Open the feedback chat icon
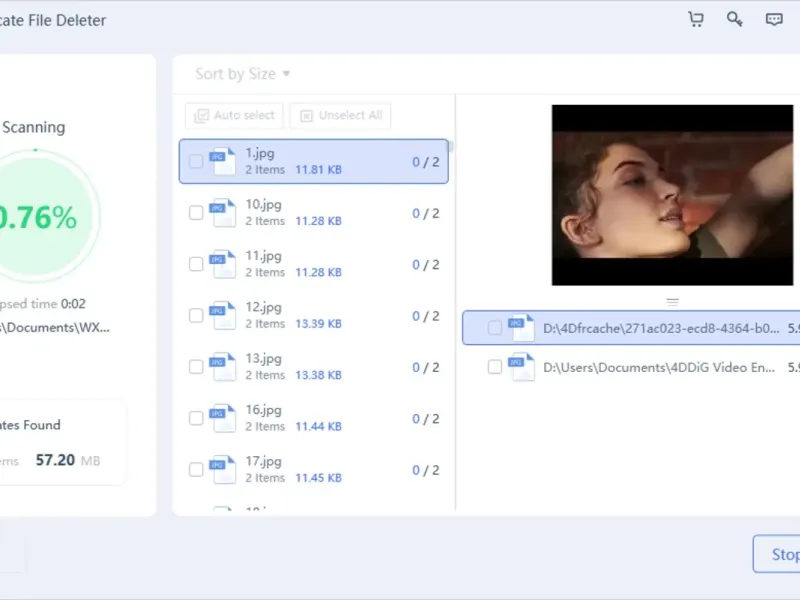 click(x=774, y=19)
